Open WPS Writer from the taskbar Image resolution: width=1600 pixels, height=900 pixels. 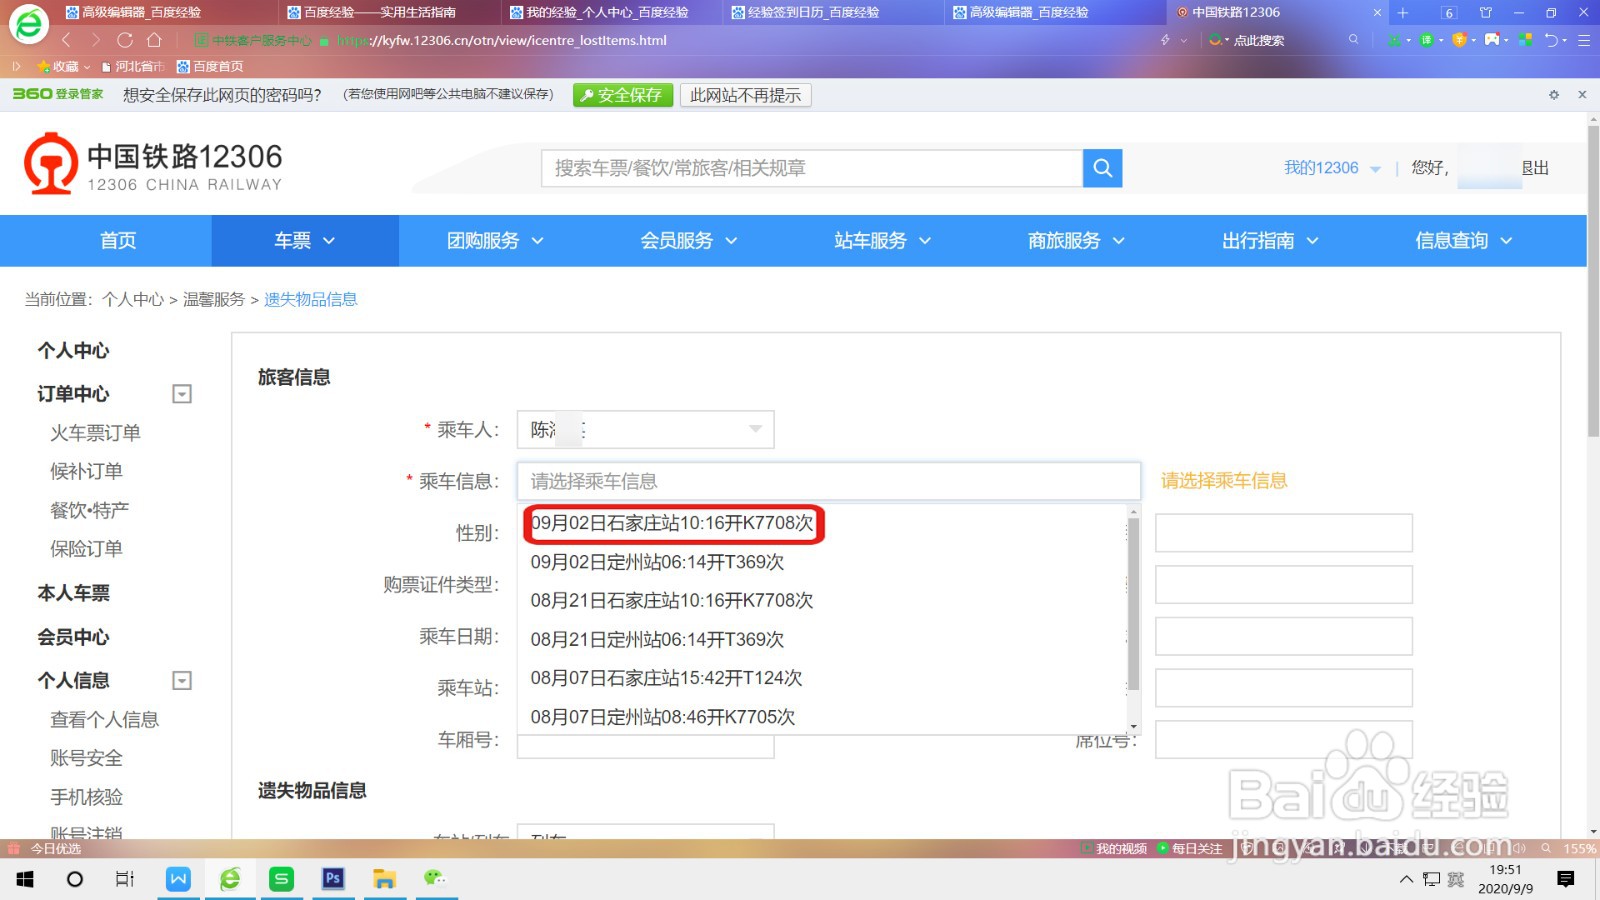pyautogui.click(x=178, y=879)
